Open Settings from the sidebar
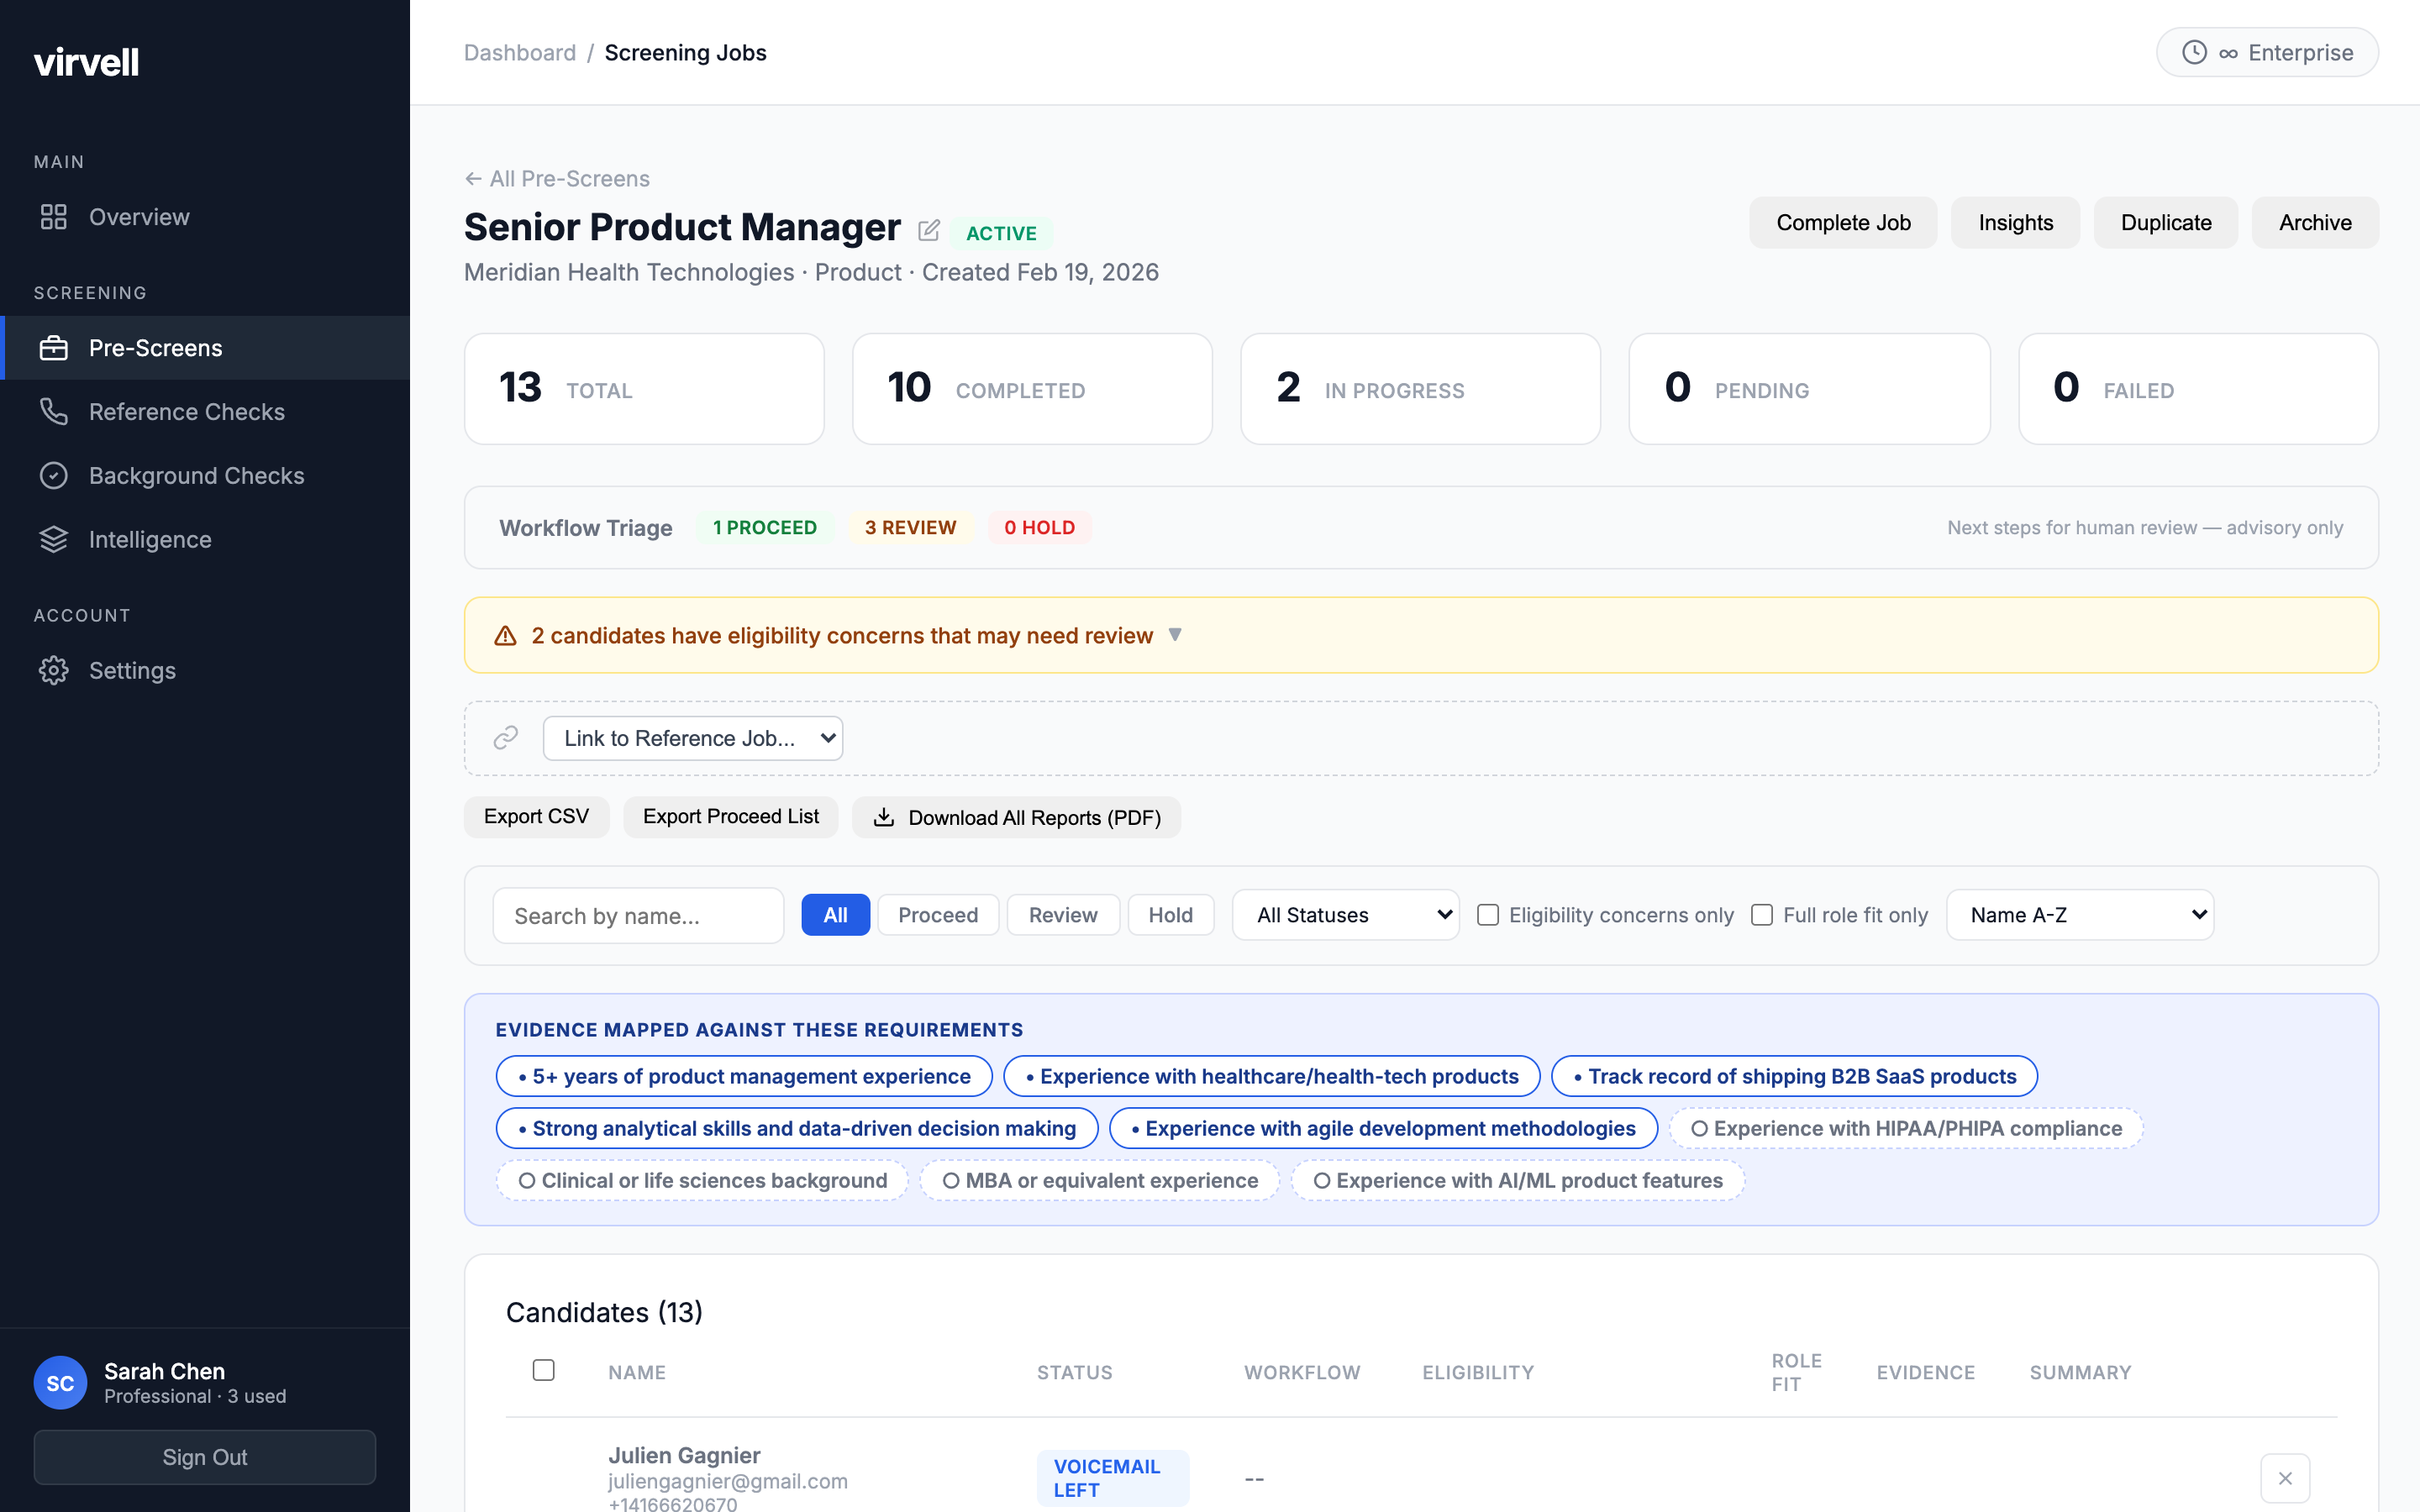2420x1512 pixels. (132, 670)
